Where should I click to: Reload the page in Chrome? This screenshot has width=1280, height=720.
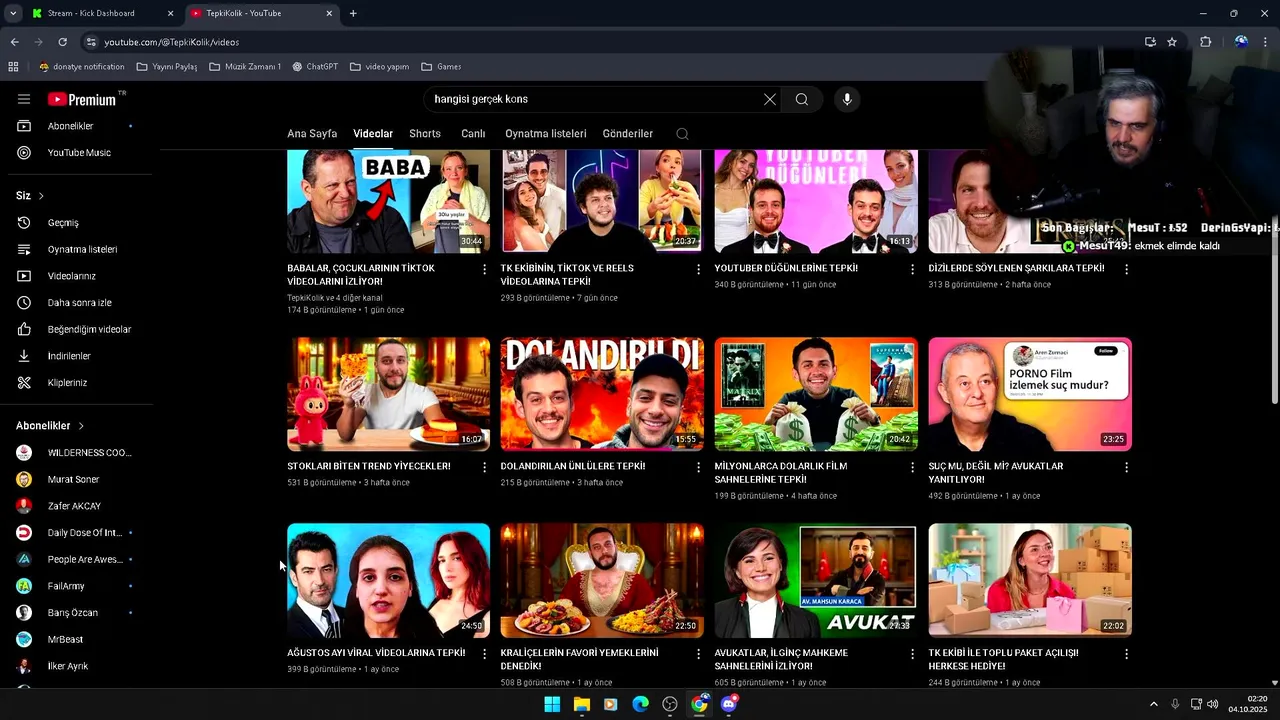click(62, 42)
